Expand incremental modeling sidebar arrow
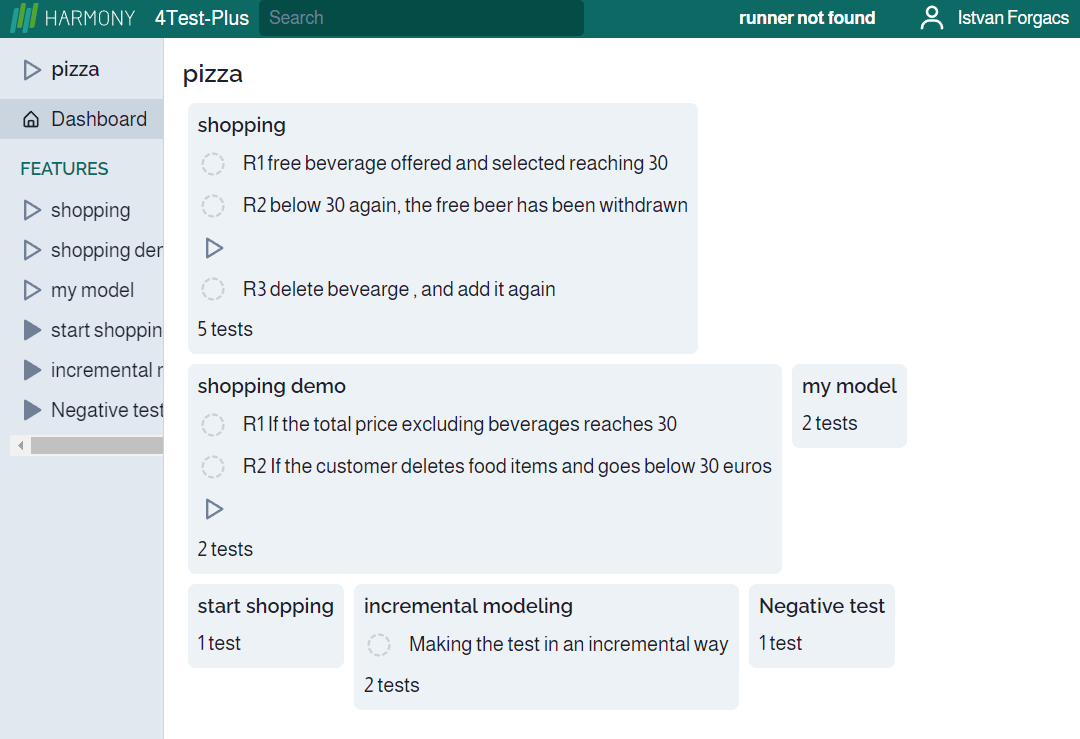The height and width of the screenshot is (739, 1080). click(32, 370)
